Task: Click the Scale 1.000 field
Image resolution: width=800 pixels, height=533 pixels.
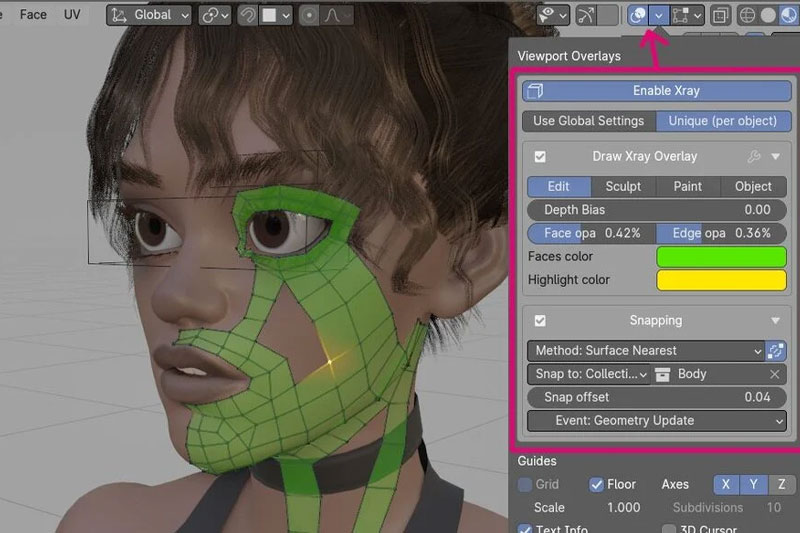Action: [587, 507]
